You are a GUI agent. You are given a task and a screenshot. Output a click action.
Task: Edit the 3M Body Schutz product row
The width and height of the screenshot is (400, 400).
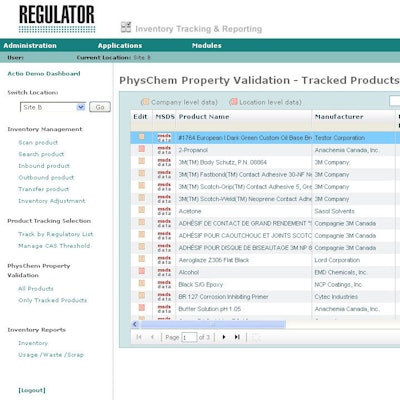pyautogui.click(x=142, y=161)
